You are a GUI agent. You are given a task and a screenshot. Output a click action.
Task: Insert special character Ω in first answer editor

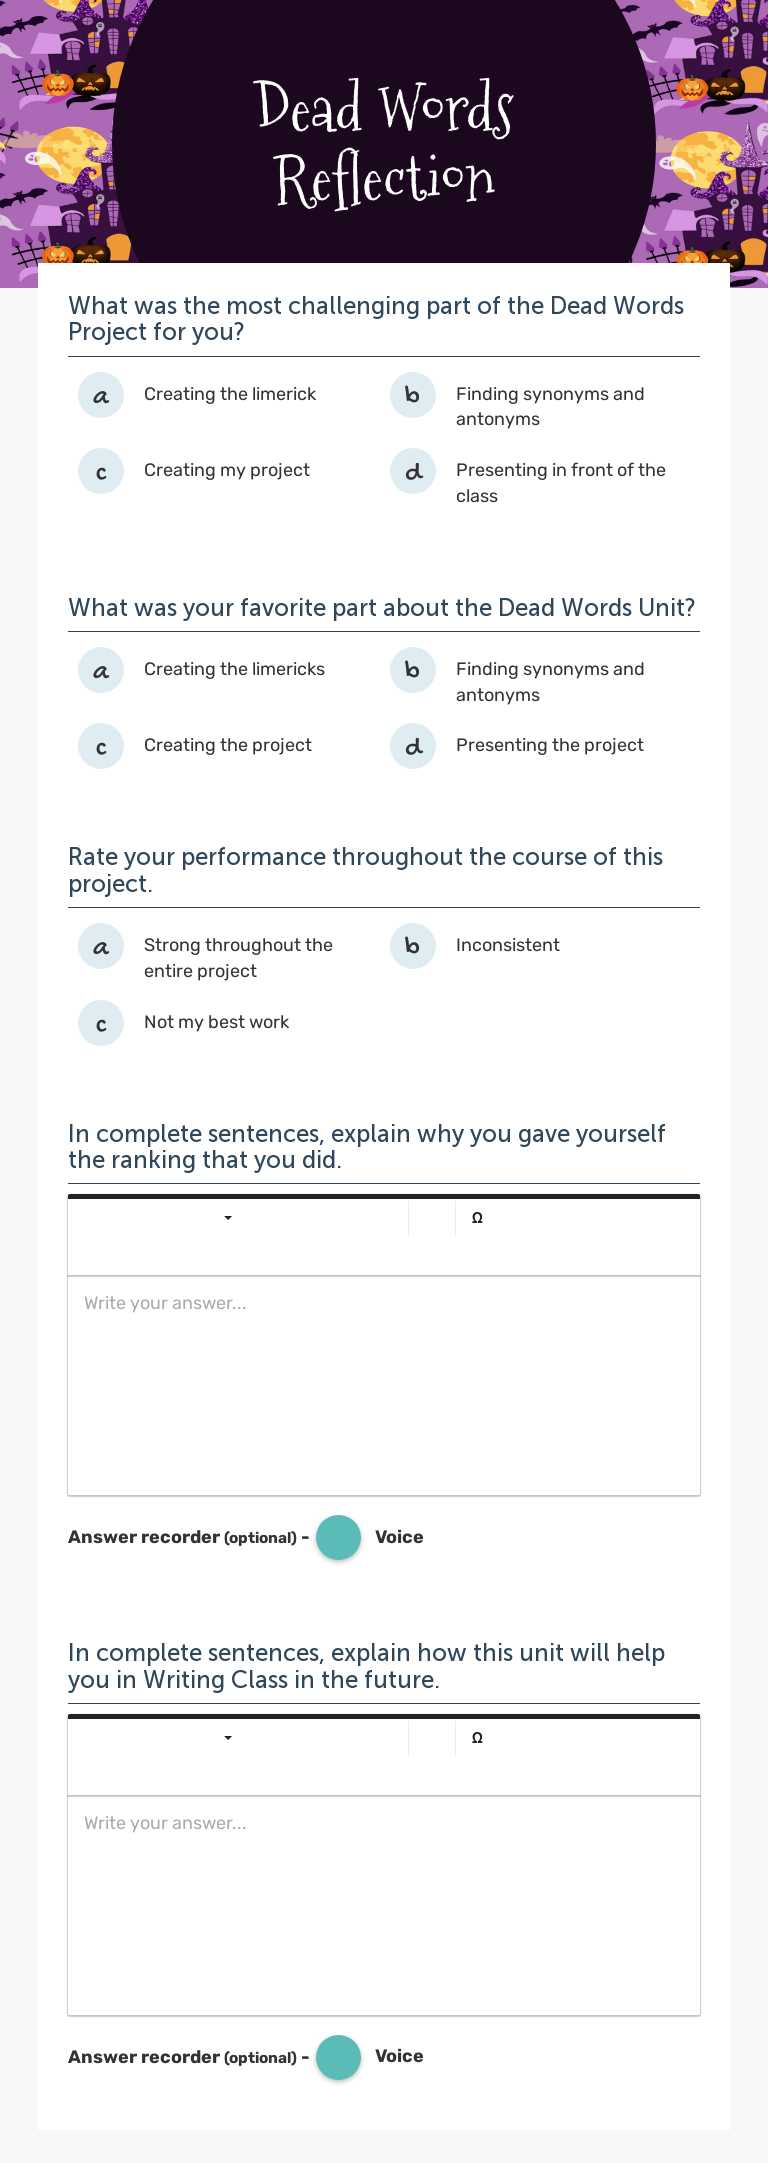(x=477, y=1217)
